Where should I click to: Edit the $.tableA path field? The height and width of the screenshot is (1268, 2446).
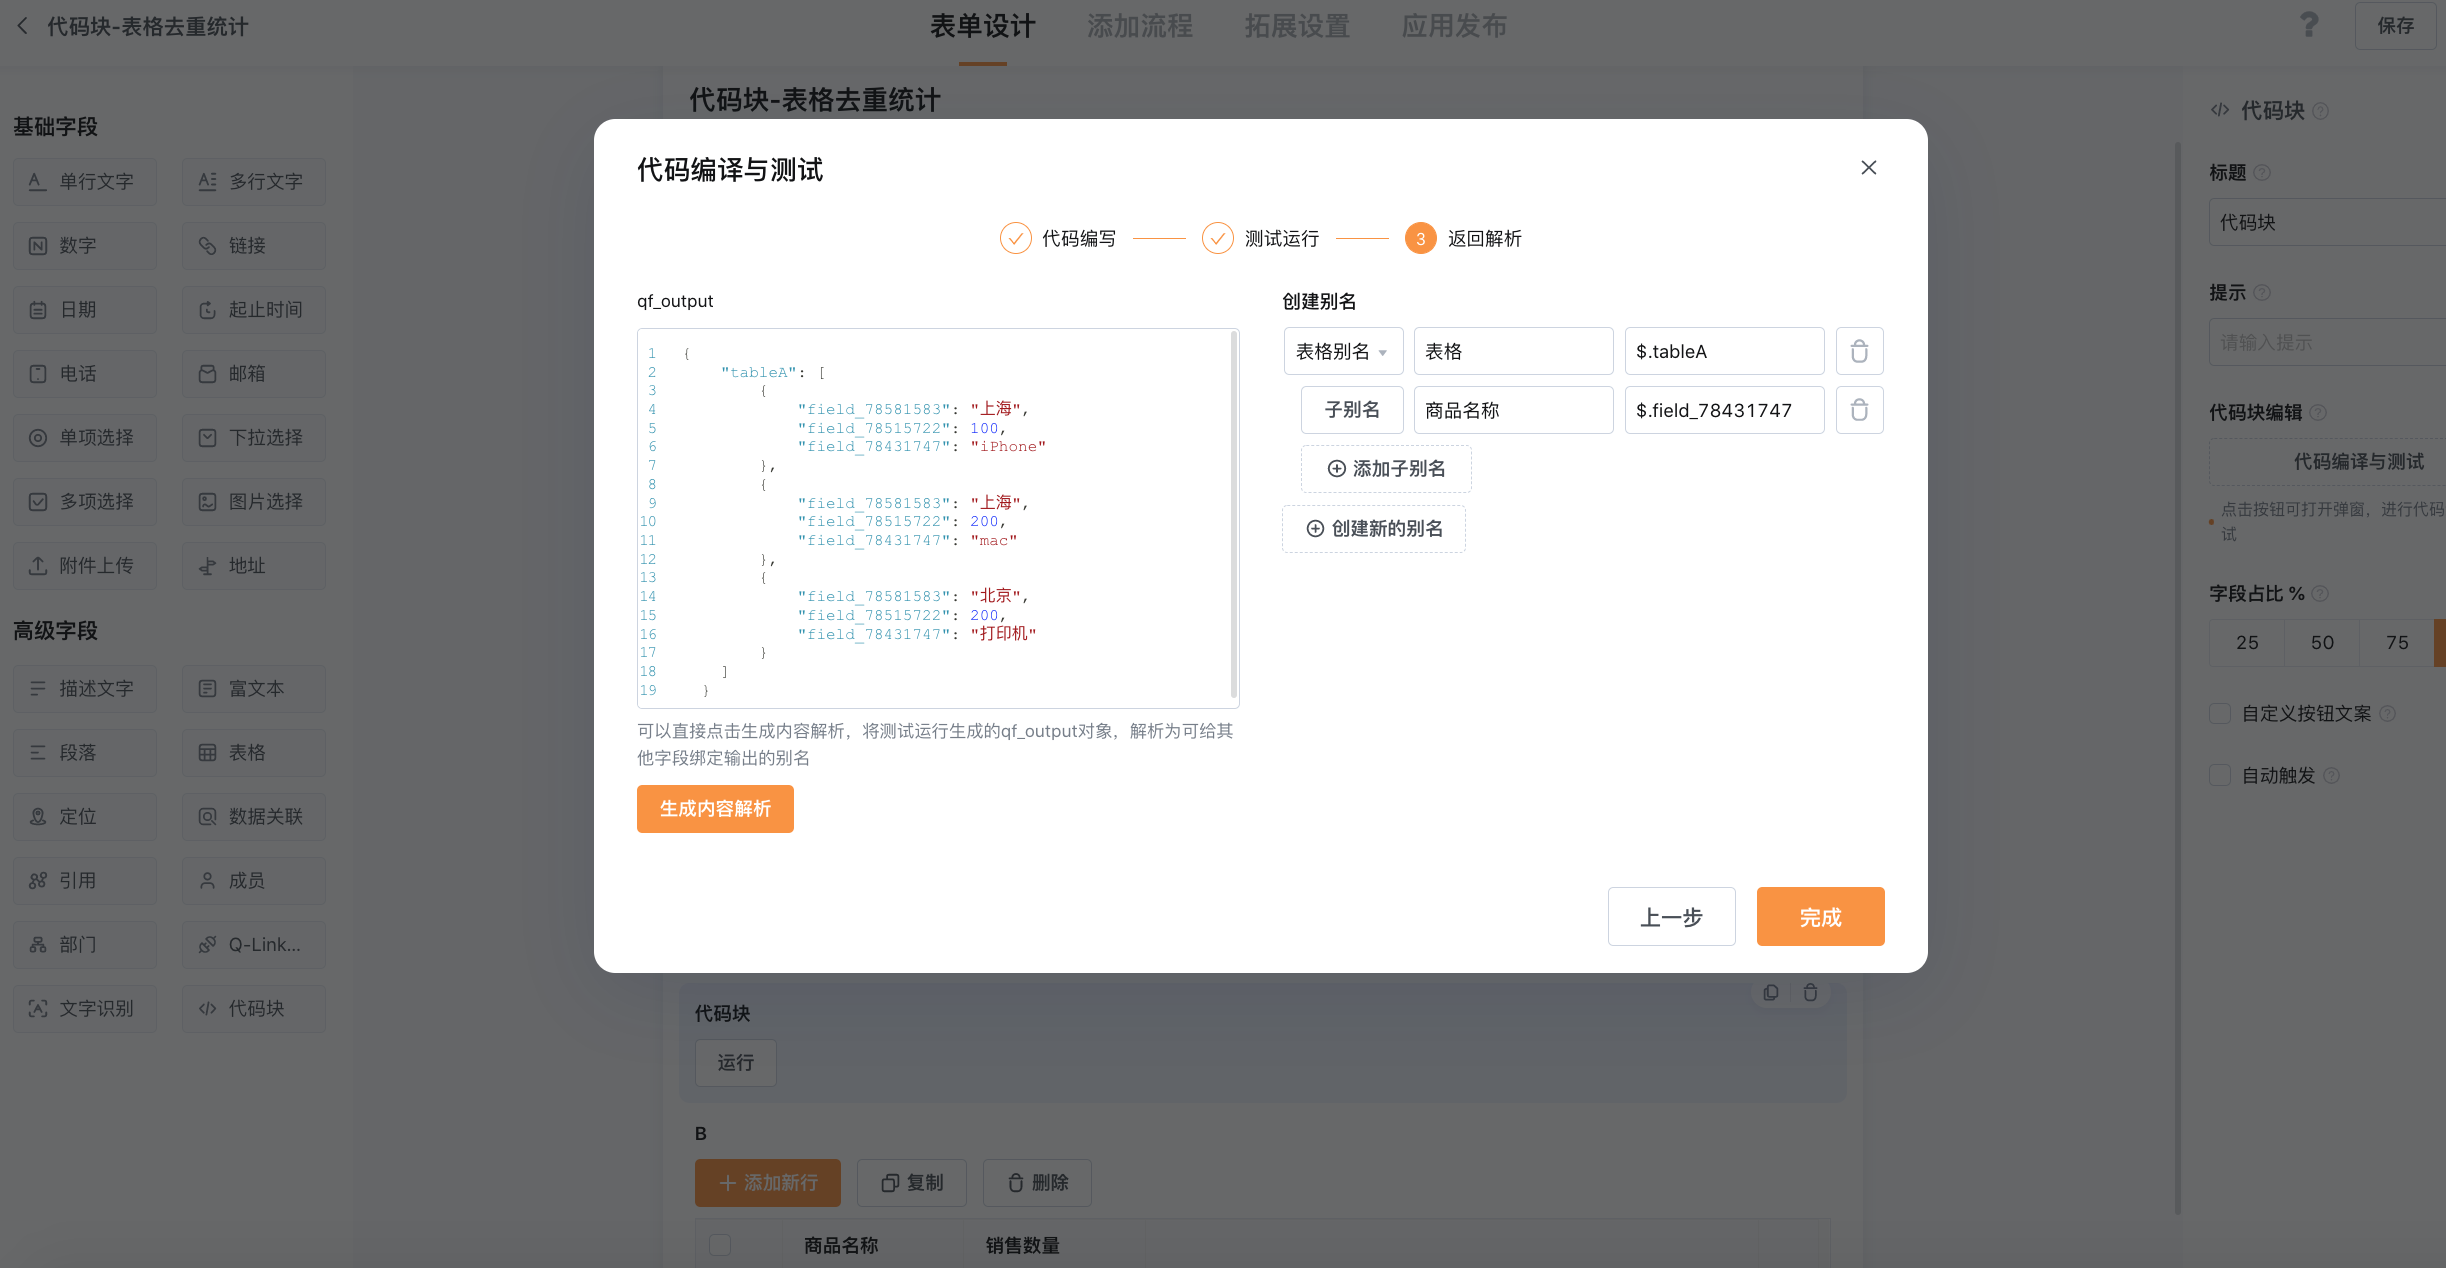(1724, 351)
